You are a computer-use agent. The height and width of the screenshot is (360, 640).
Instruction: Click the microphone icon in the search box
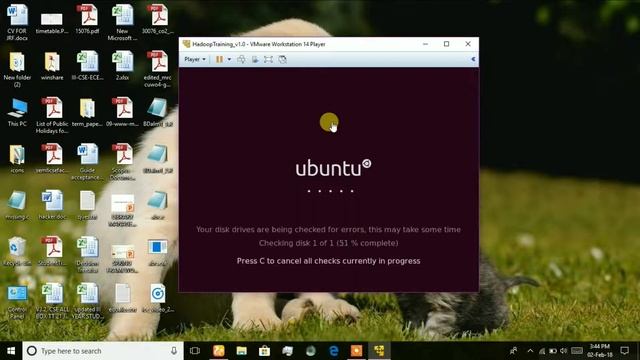click(x=174, y=351)
